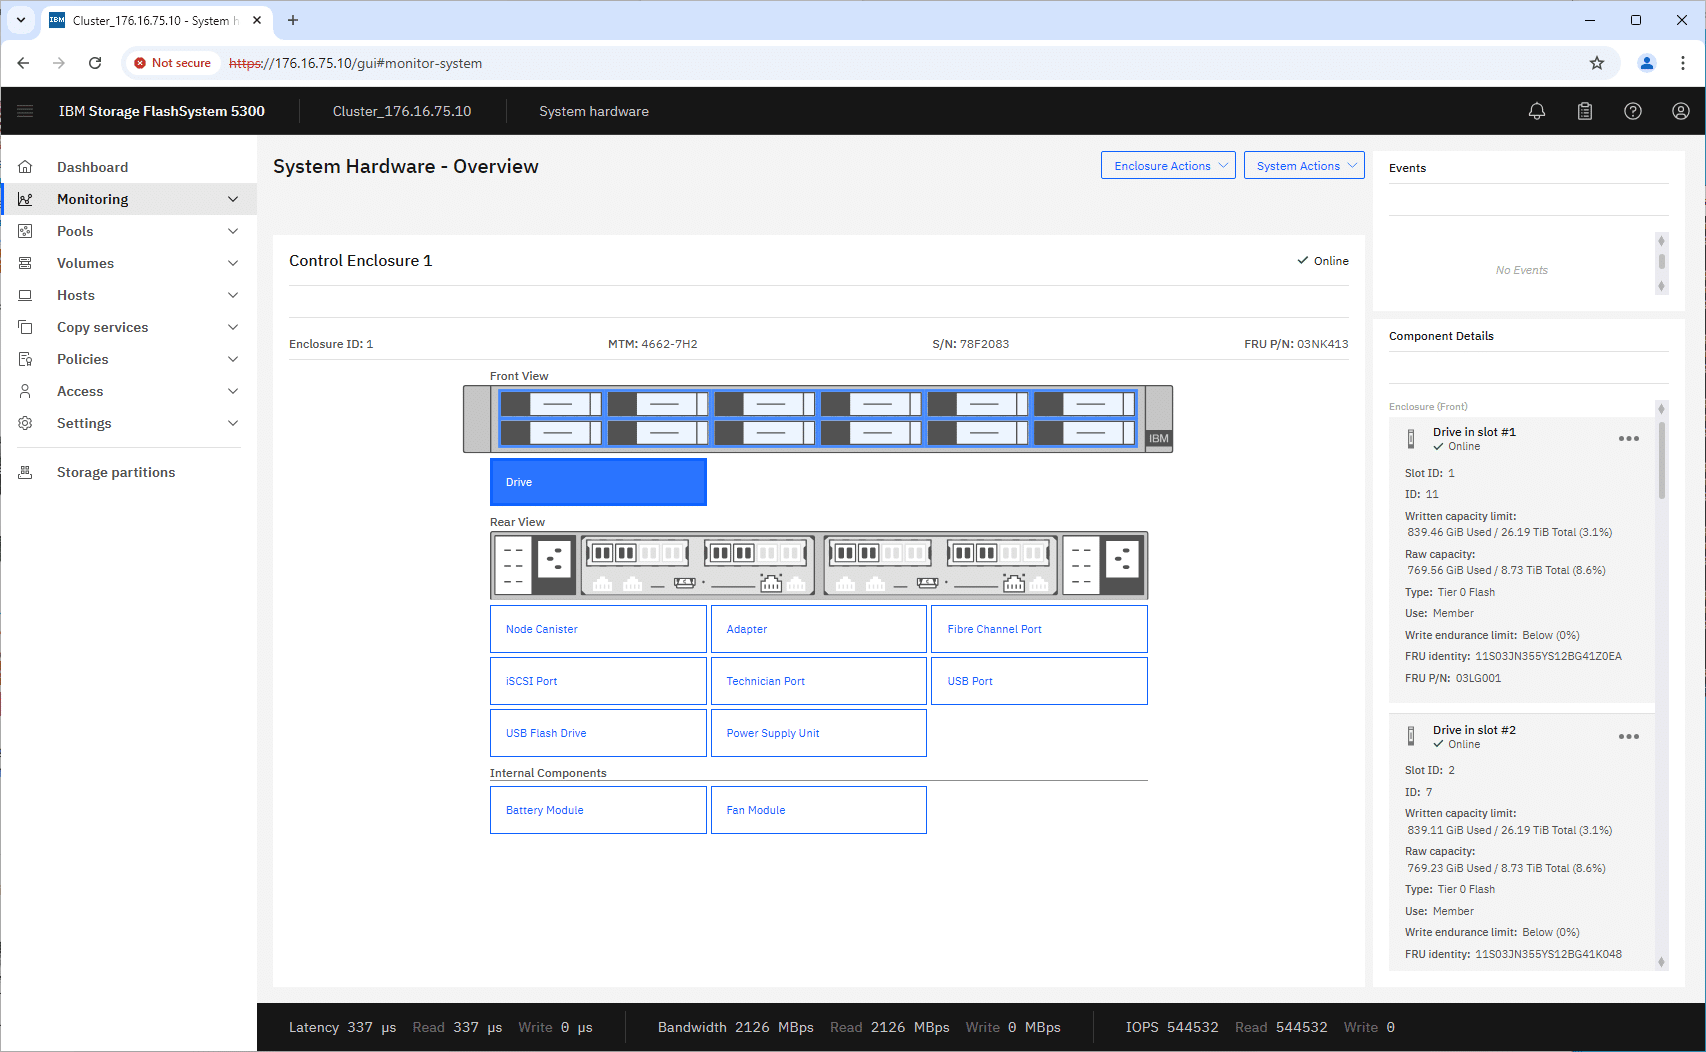1706x1052 pixels.
Task: Open the System Actions dropdown
Action: point(1304,166)
